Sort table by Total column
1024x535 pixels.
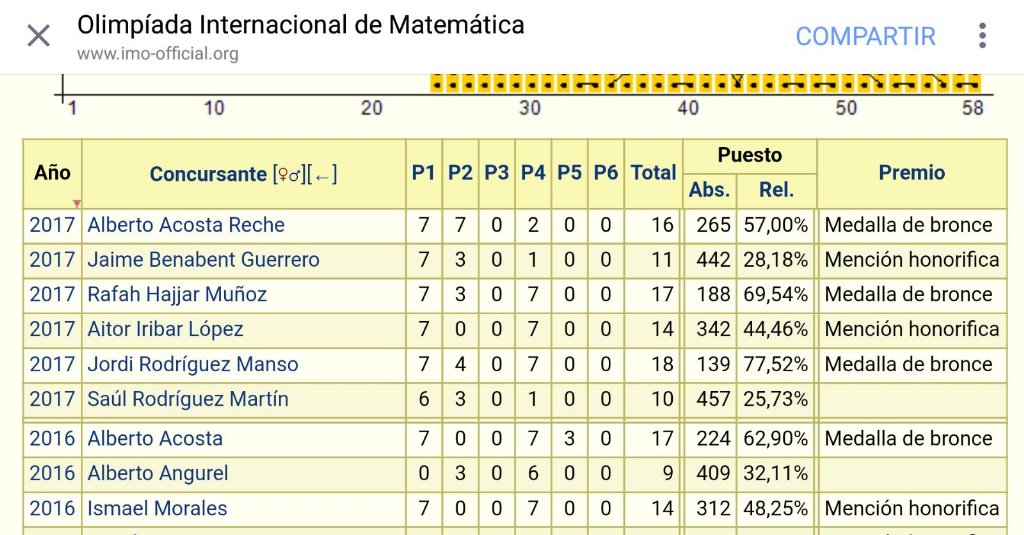653,172
